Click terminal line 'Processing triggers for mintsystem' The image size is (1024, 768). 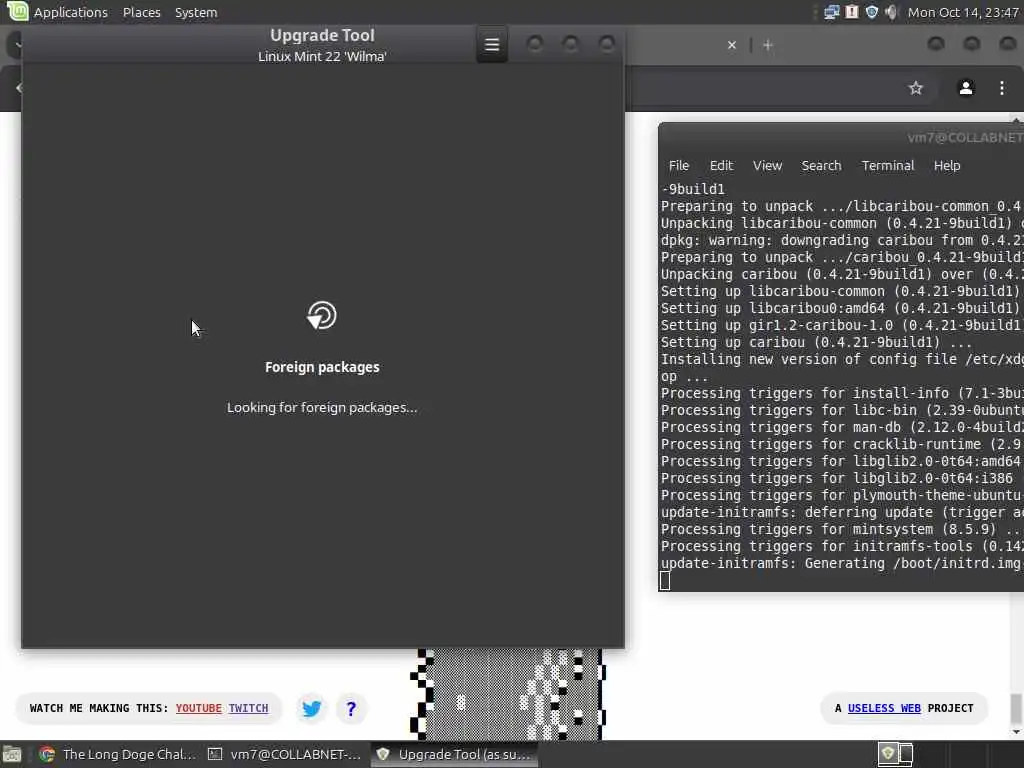coord(842,529)
